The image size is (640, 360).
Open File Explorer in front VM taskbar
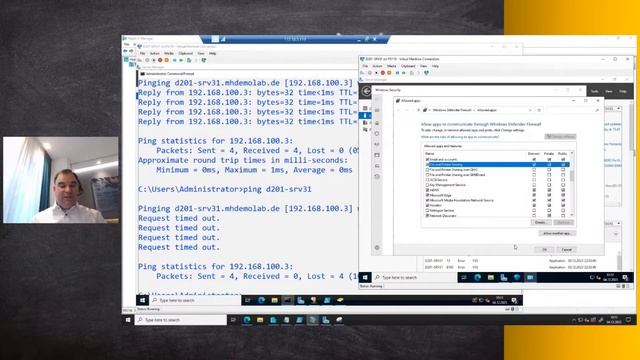[x=491, y=278]
